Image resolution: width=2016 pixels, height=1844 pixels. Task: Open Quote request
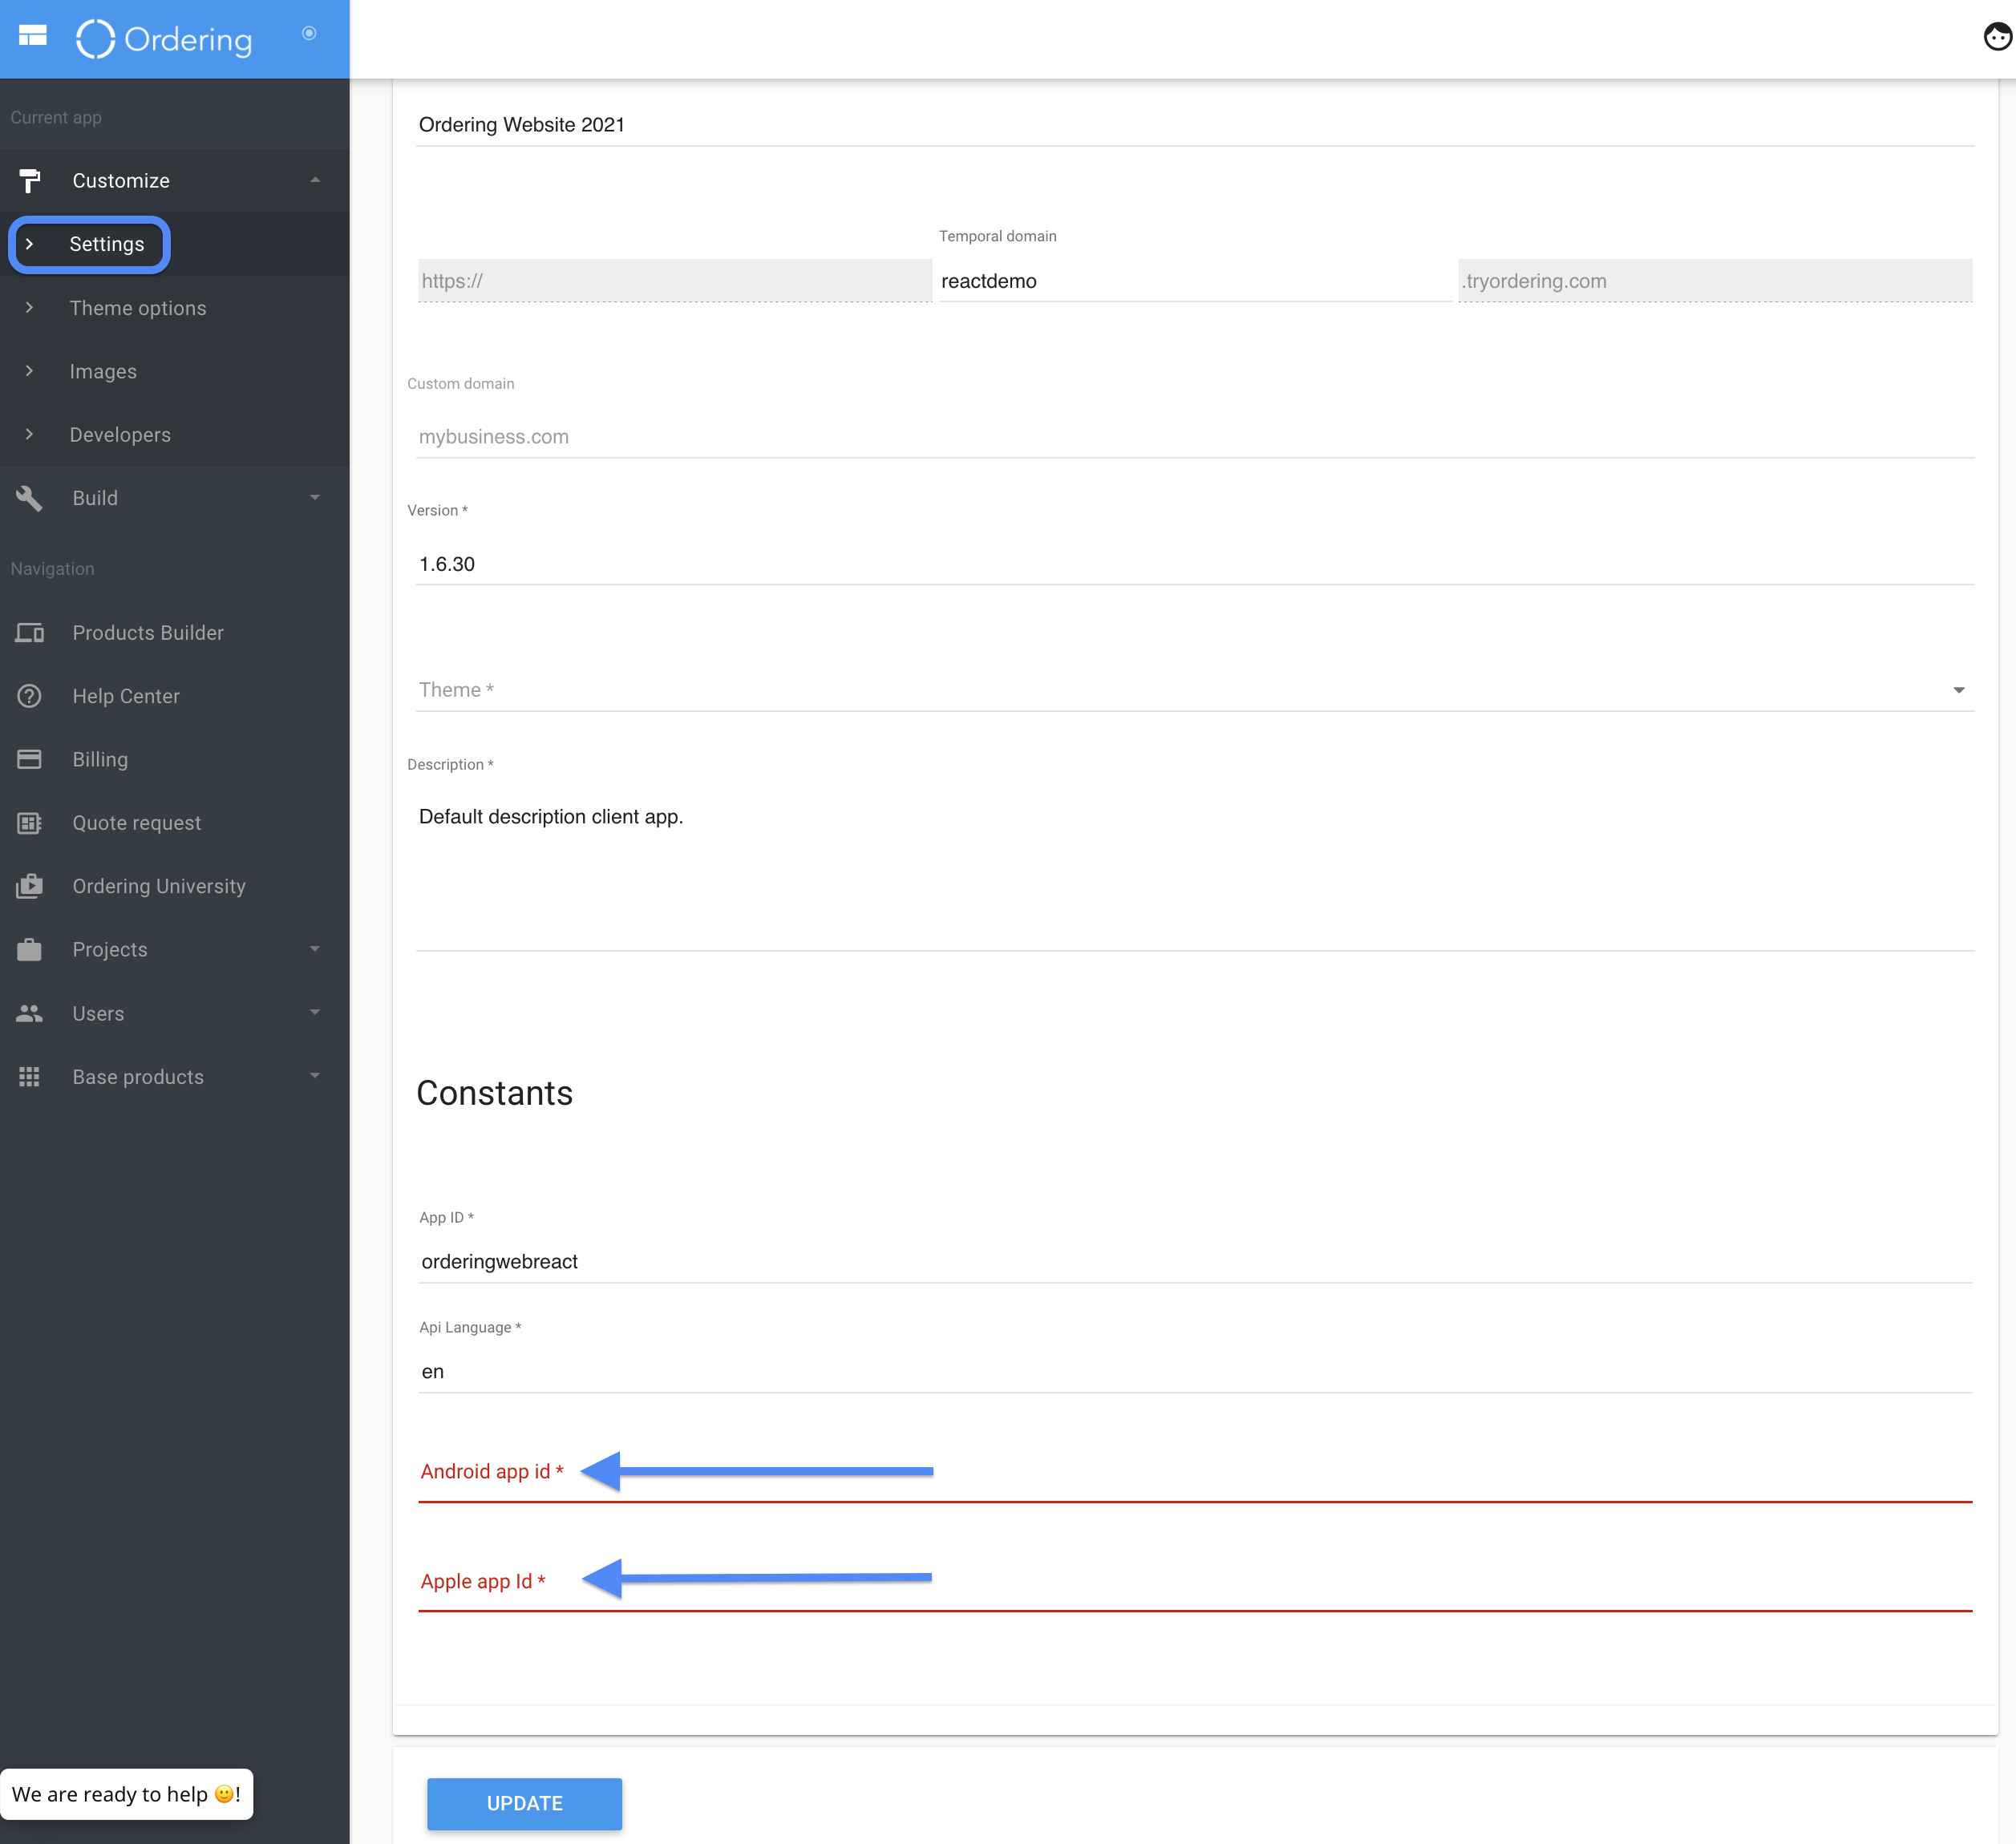click(137, 823)
